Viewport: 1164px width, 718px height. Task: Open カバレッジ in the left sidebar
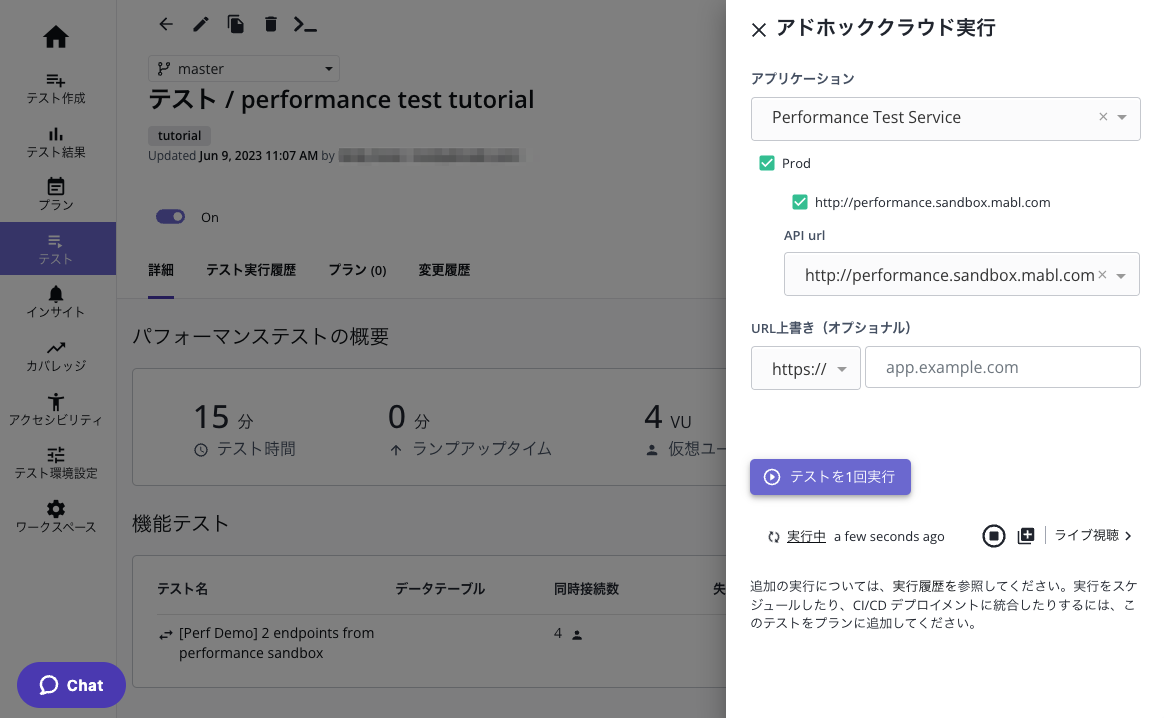point(56,355)
